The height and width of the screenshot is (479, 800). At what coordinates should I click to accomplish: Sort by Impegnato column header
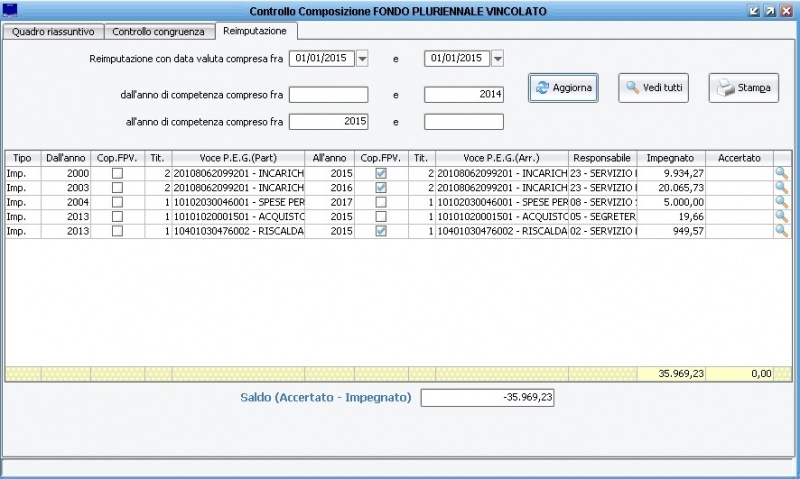[x=669, y=158]
